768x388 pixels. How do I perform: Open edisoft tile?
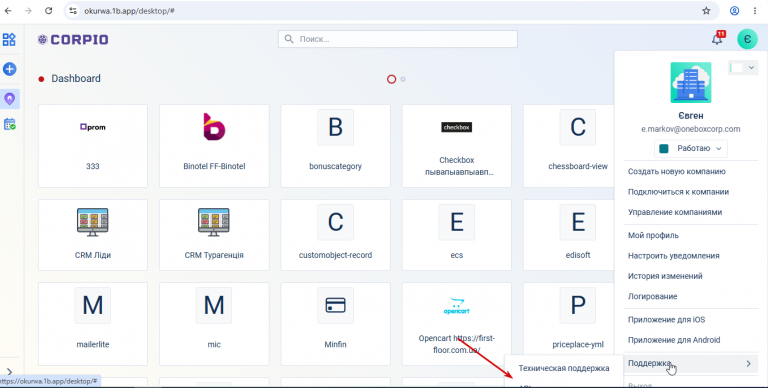(569, 235)
